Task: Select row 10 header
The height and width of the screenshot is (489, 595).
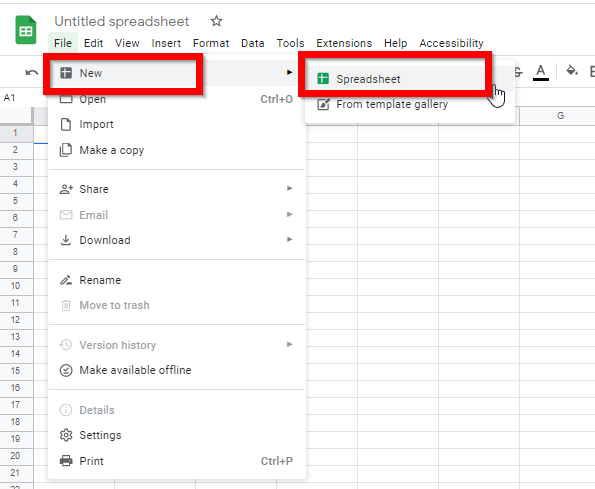Action: coord(16,286)
